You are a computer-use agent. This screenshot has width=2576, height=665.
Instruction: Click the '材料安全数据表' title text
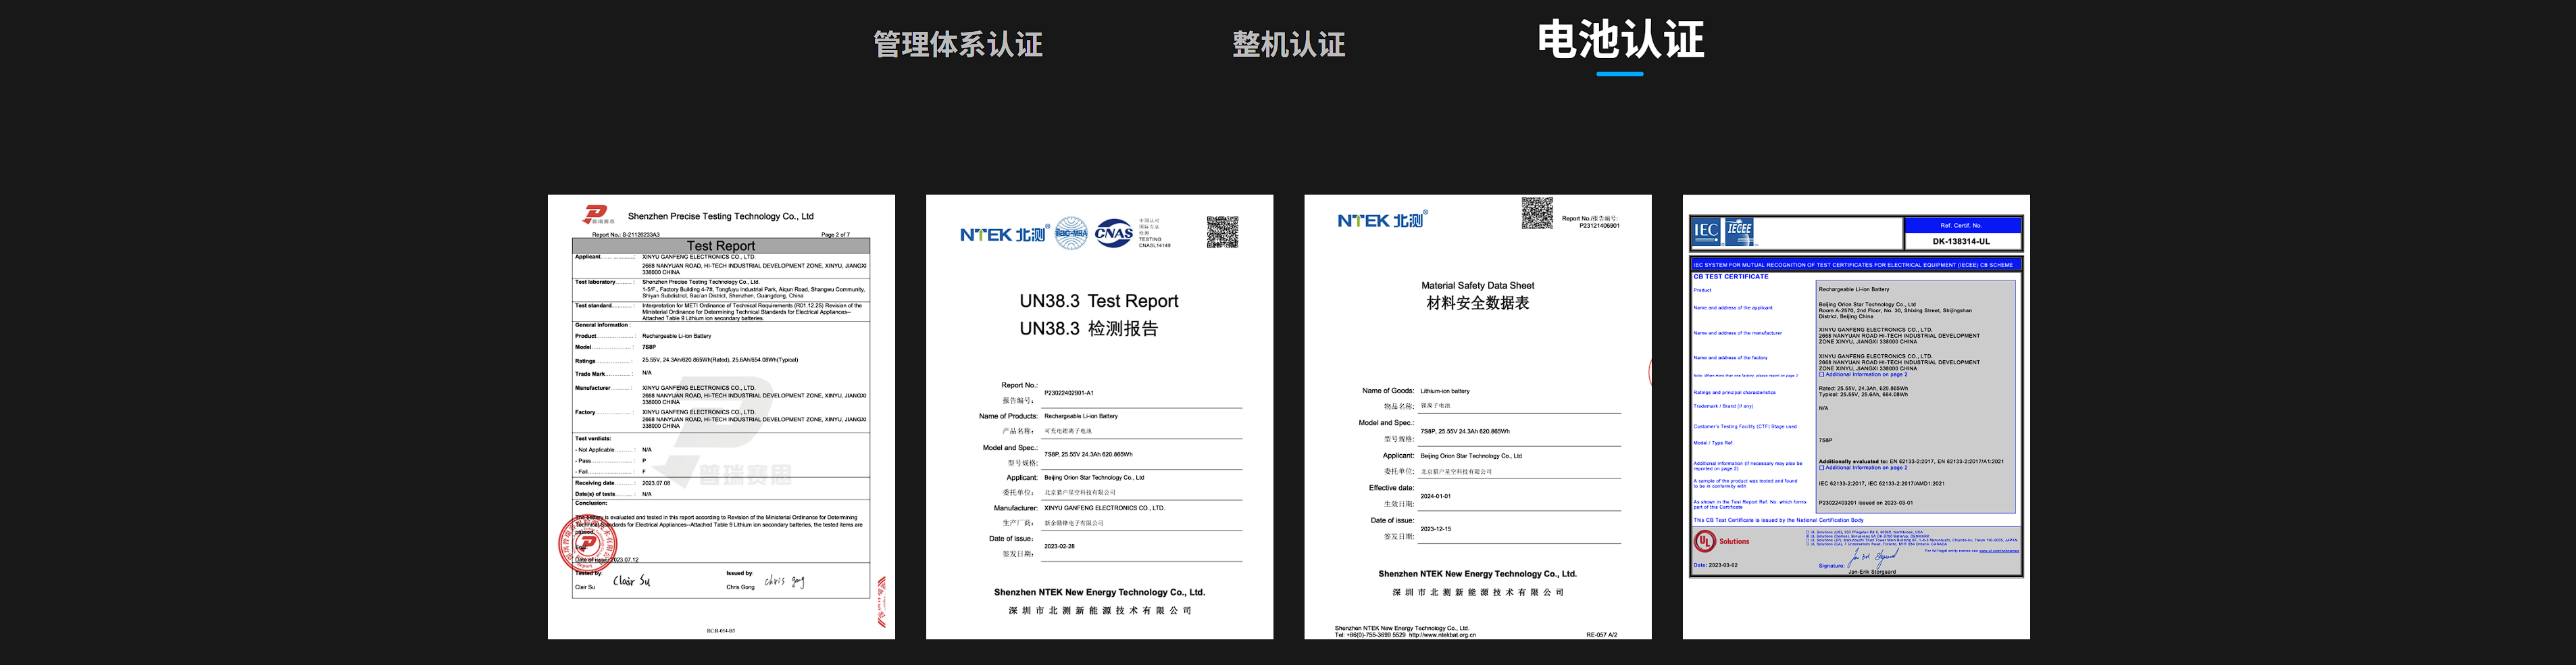pyautogui.click(x=1477, y=303)
